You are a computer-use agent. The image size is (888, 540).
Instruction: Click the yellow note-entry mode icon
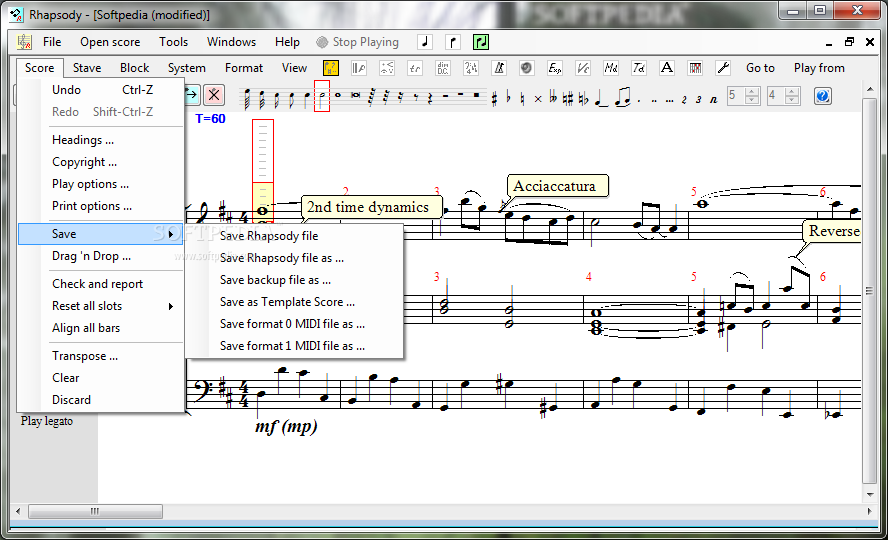(x=331, y=68)
